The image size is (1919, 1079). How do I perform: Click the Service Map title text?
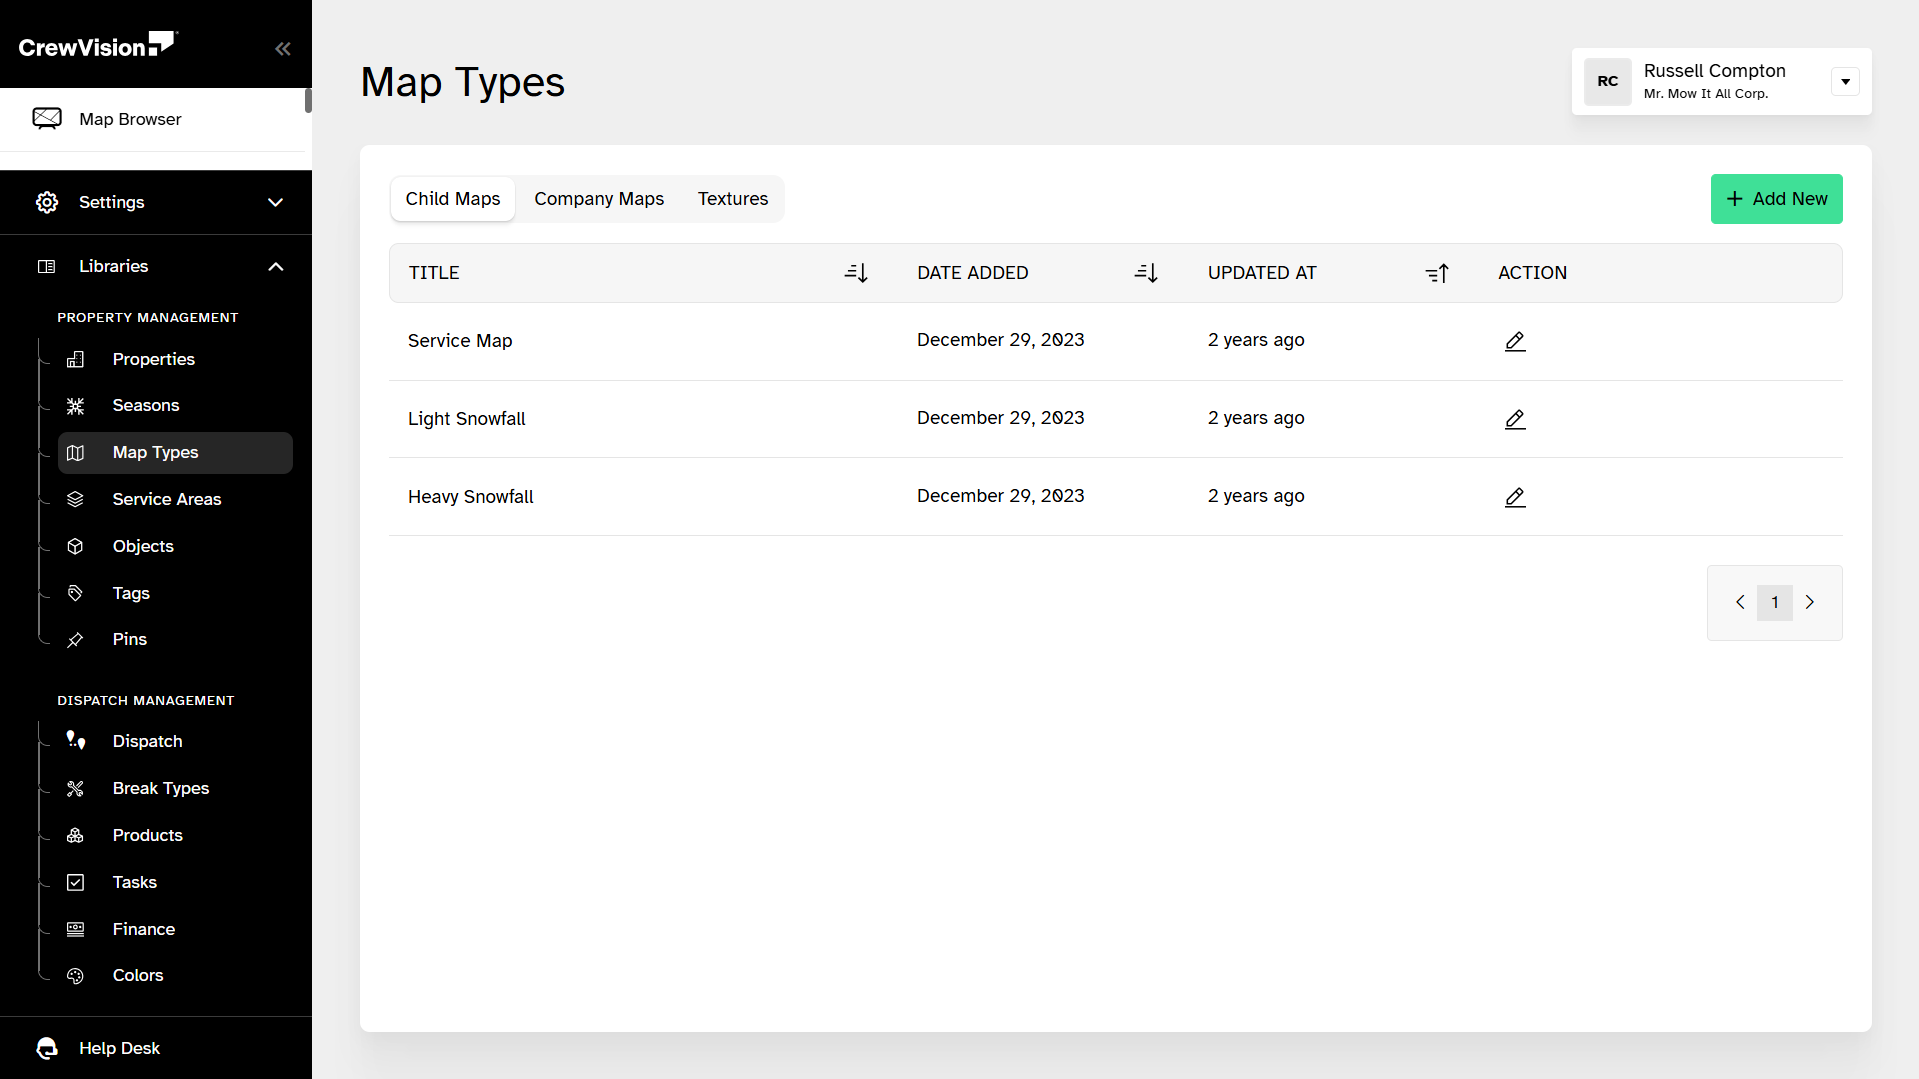[x=460, y=341]
